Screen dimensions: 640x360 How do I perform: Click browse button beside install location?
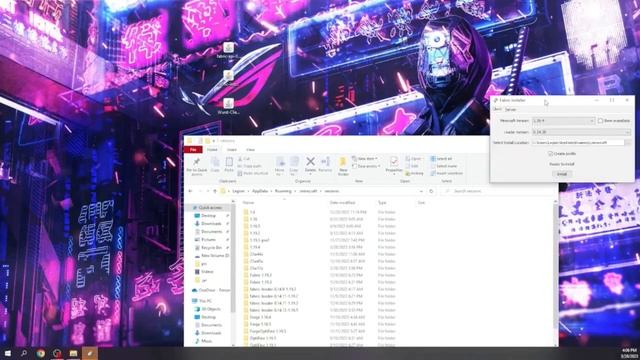(628, 142)
